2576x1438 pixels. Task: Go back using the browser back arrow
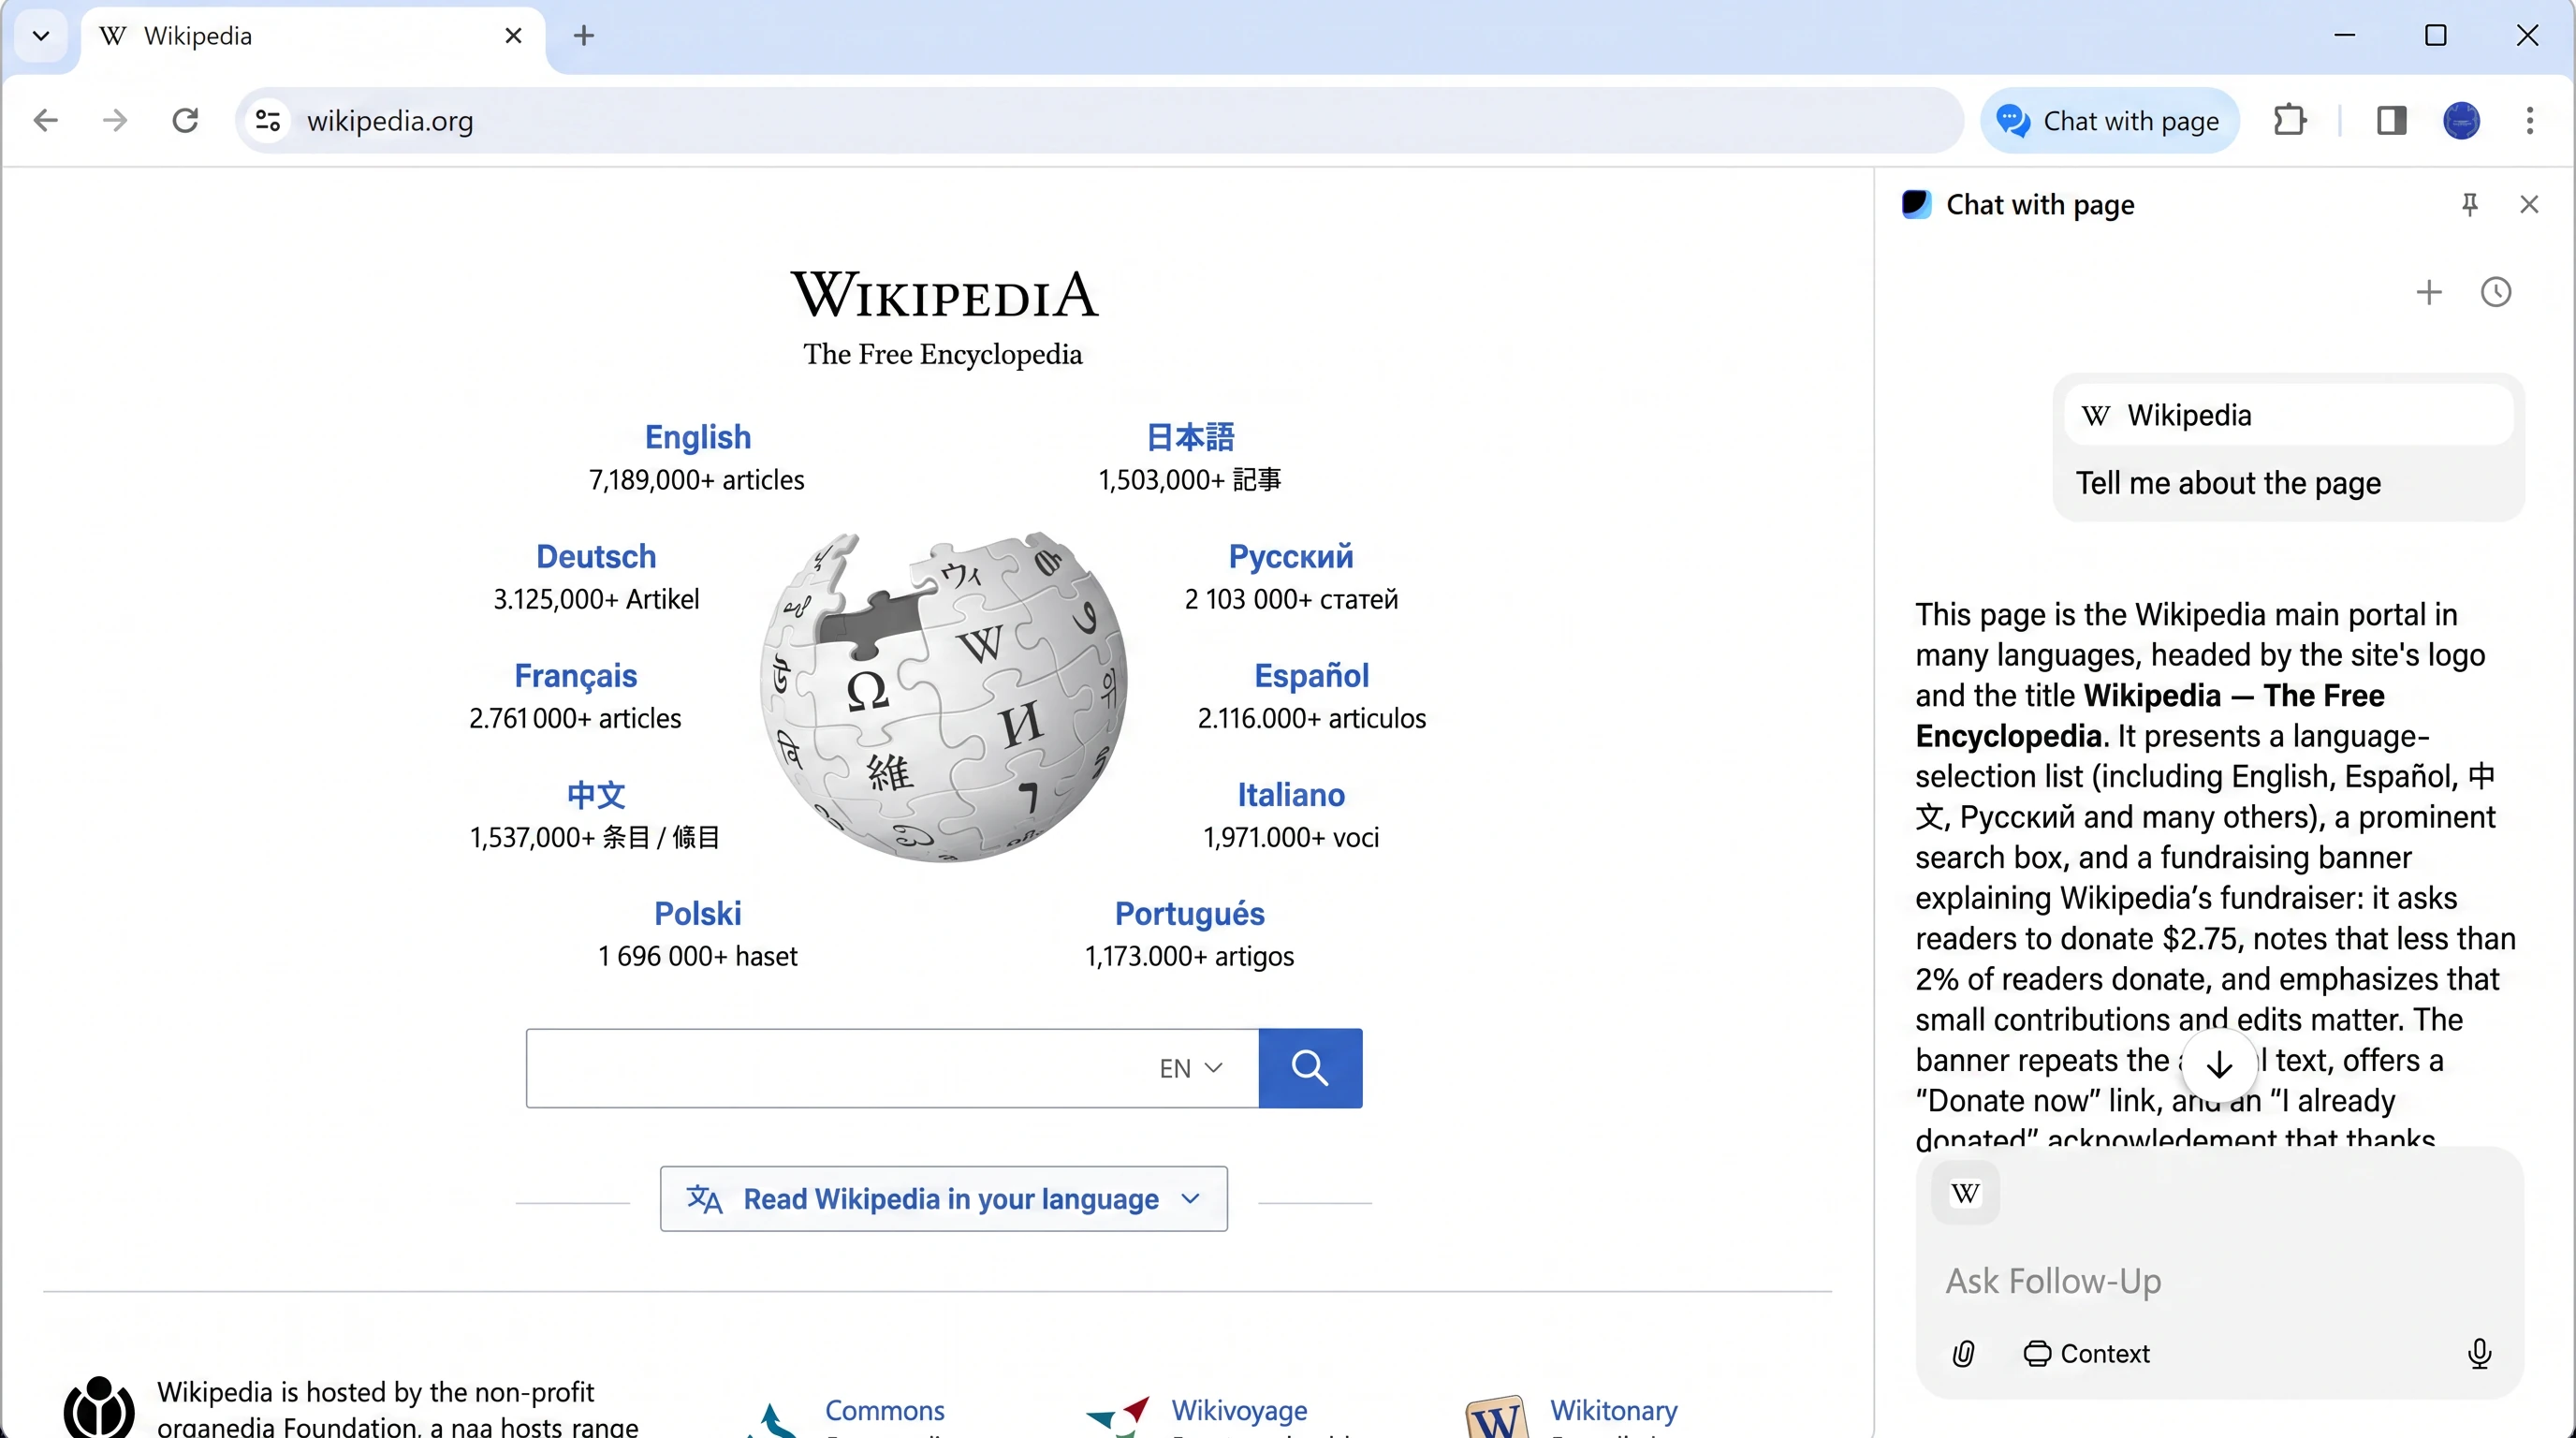[x=46, y=121]
